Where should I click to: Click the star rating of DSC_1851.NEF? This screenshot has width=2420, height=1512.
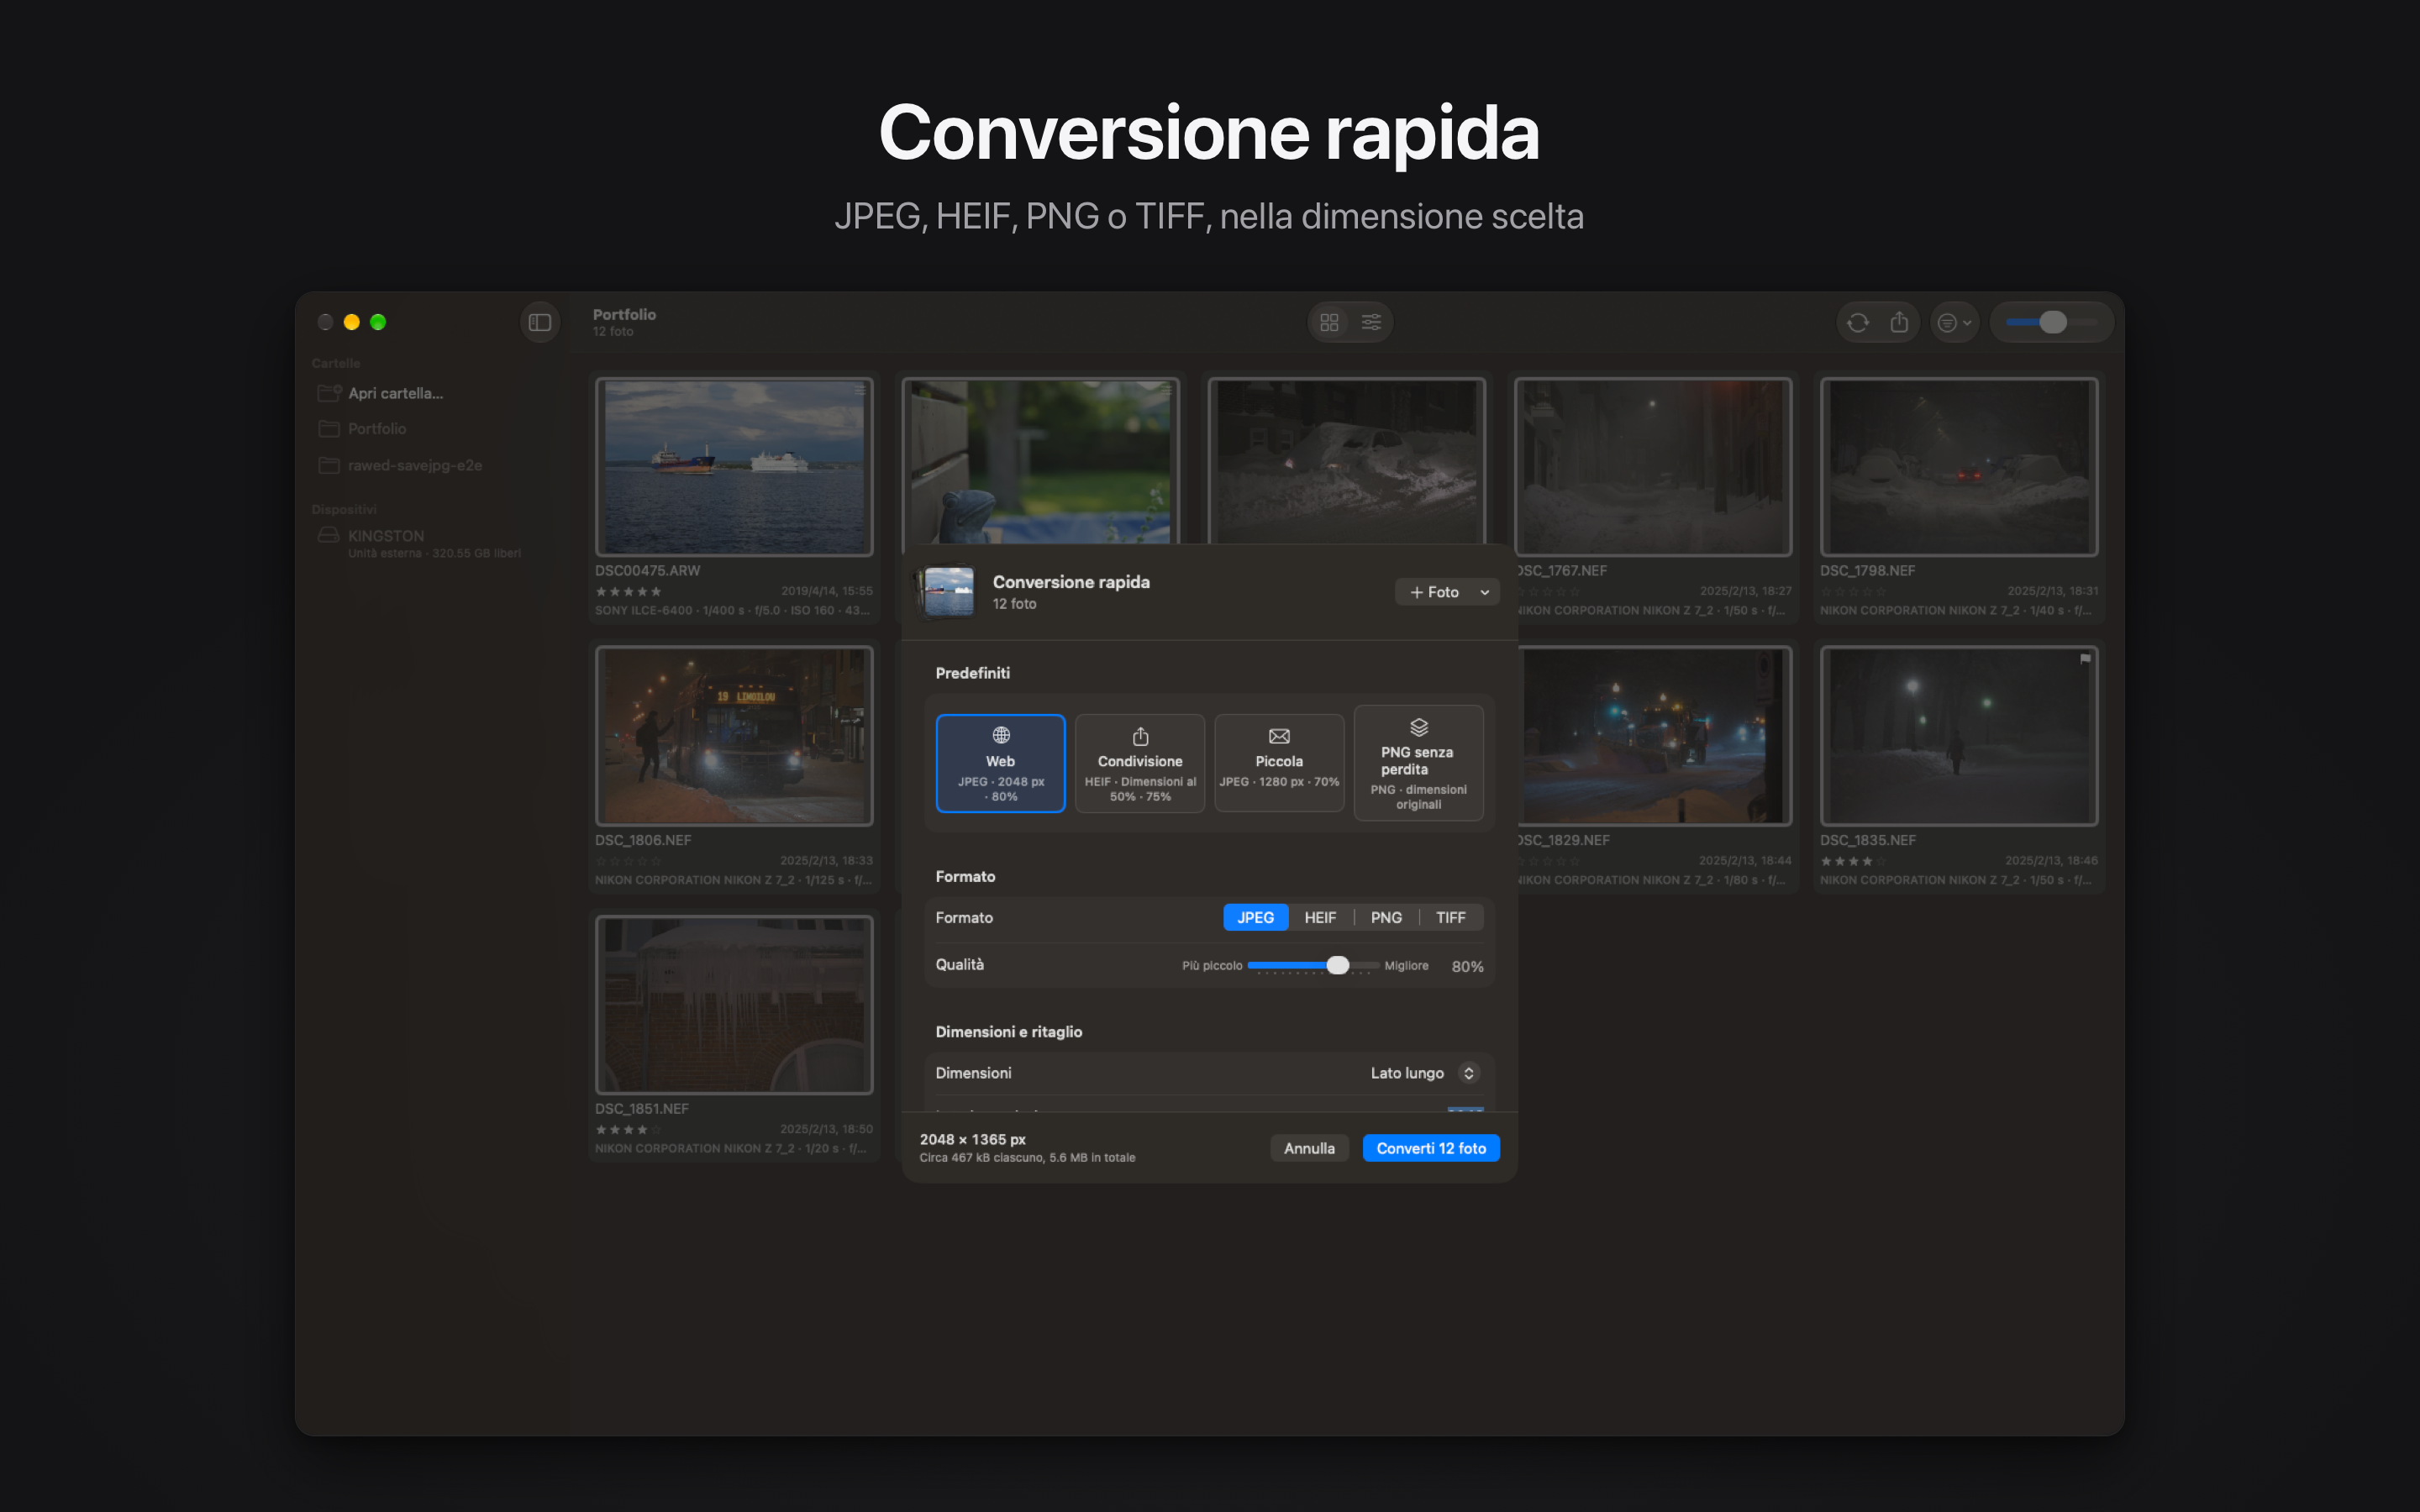(628, 1129)
